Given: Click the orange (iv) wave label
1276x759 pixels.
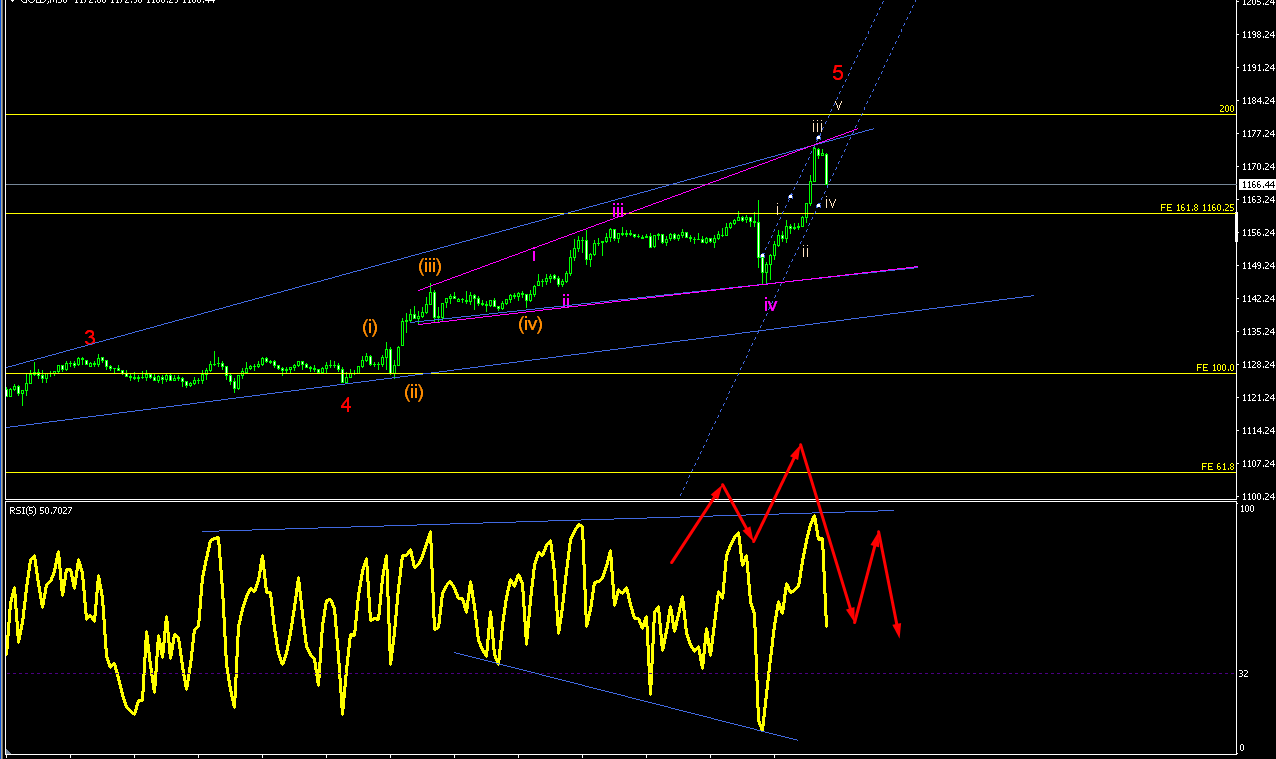Looking at the screenshot, I should click(x=530, y=323).
